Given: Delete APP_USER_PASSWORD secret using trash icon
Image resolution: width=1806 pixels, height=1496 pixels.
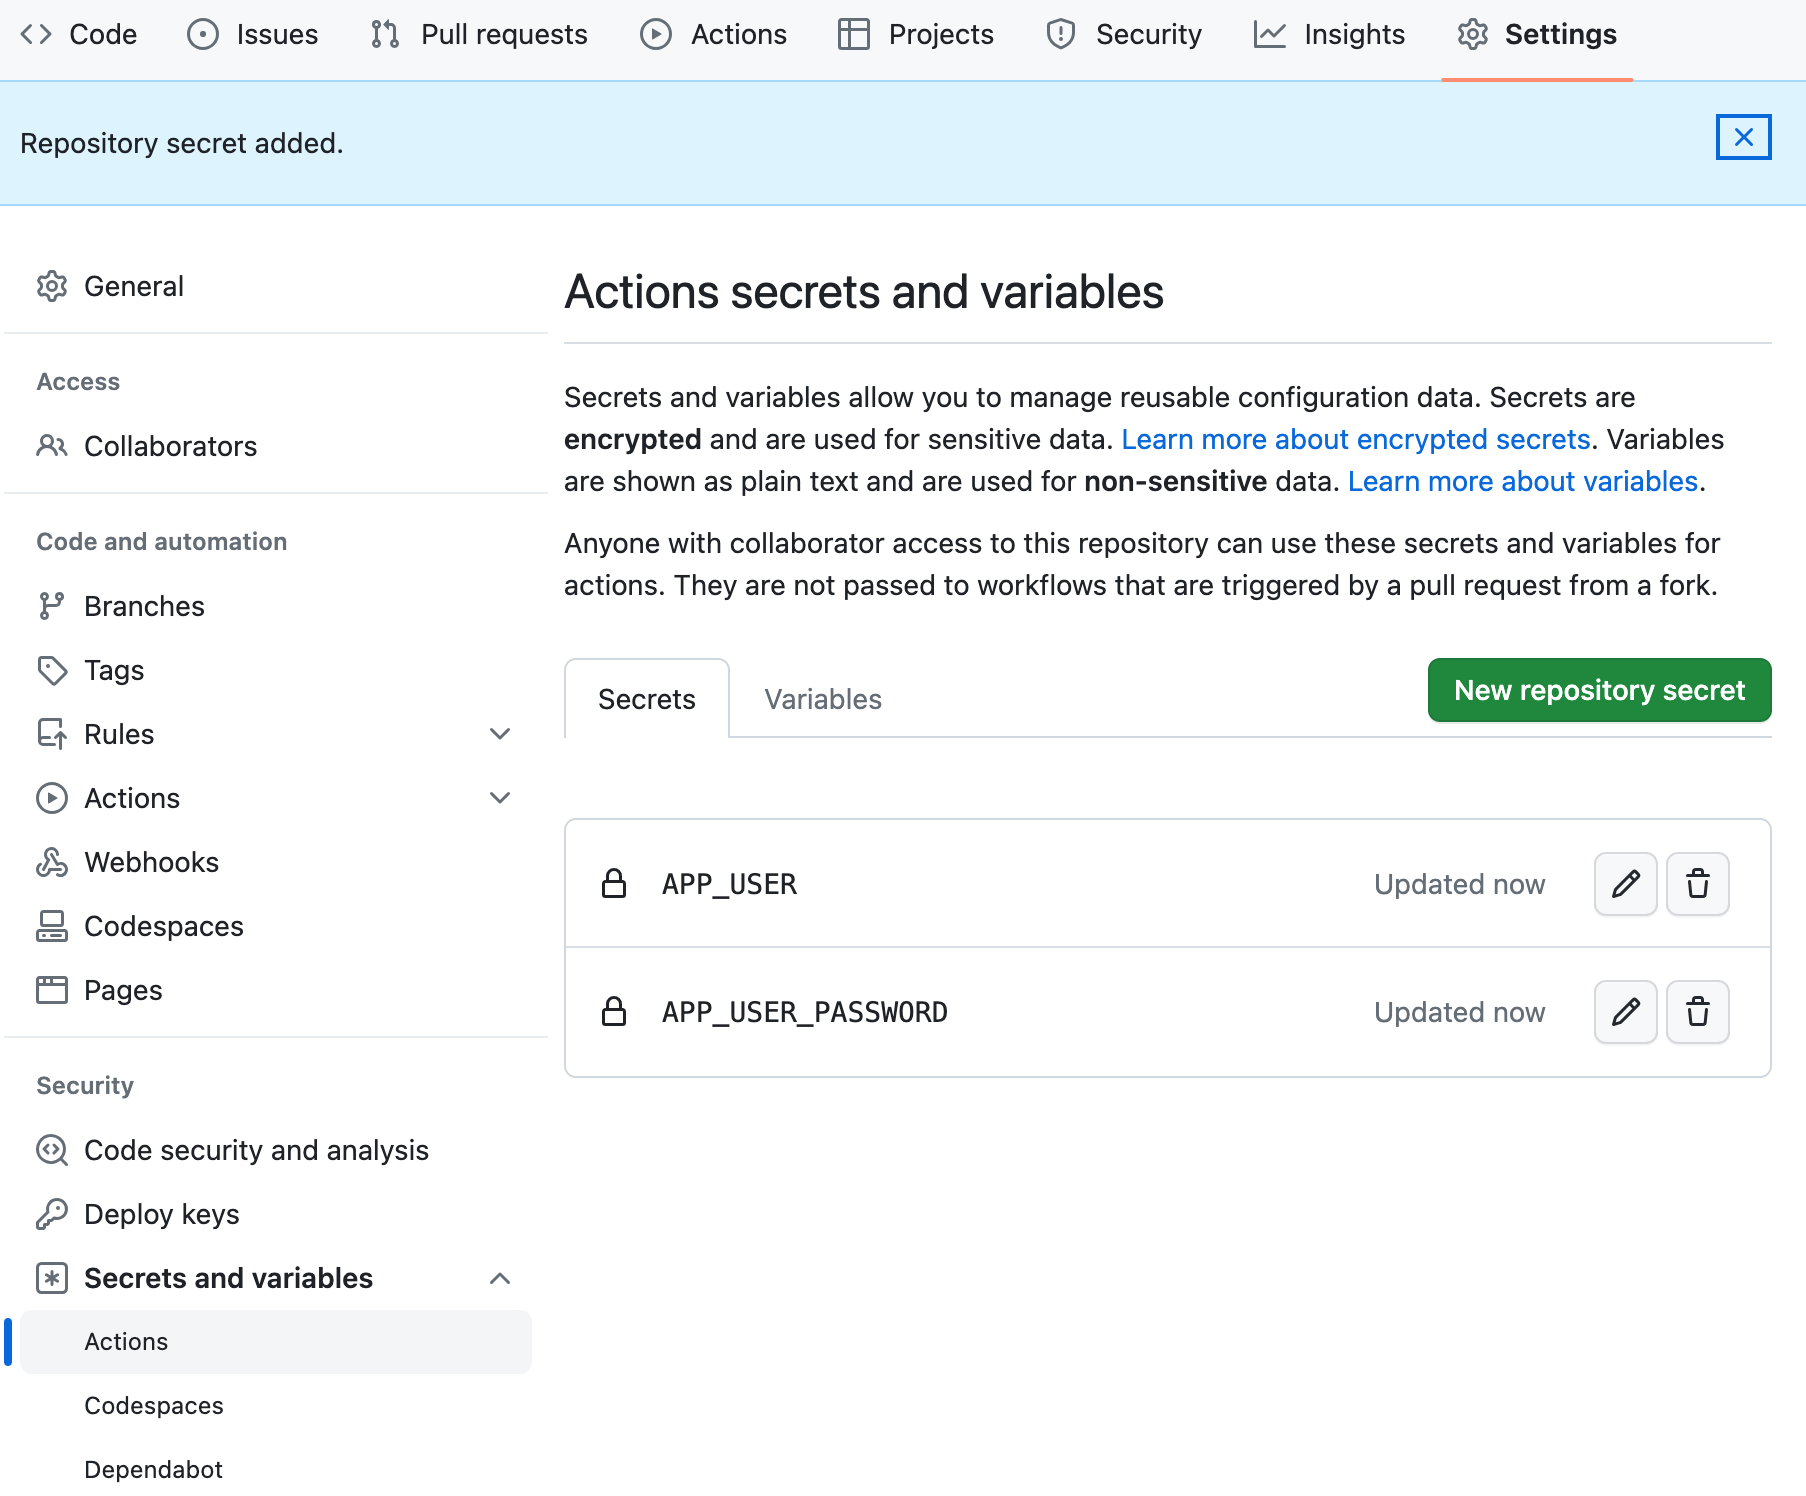Looking at the screenshot, I should 1697,1012.
